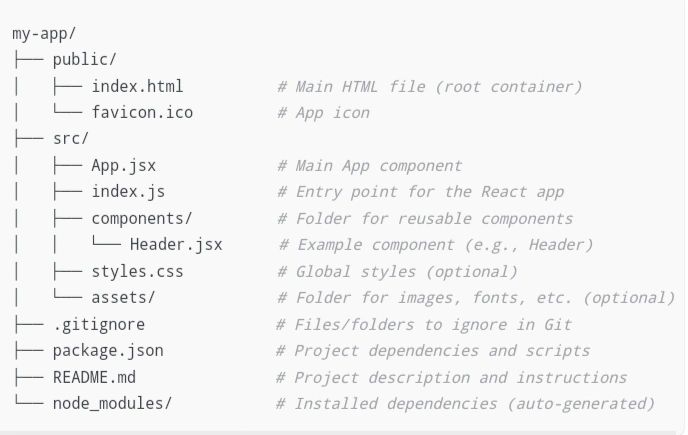The image size is (688, 435).
Task: Click the package.json entry
Action: pyautogui.click(x=108, y=351)
